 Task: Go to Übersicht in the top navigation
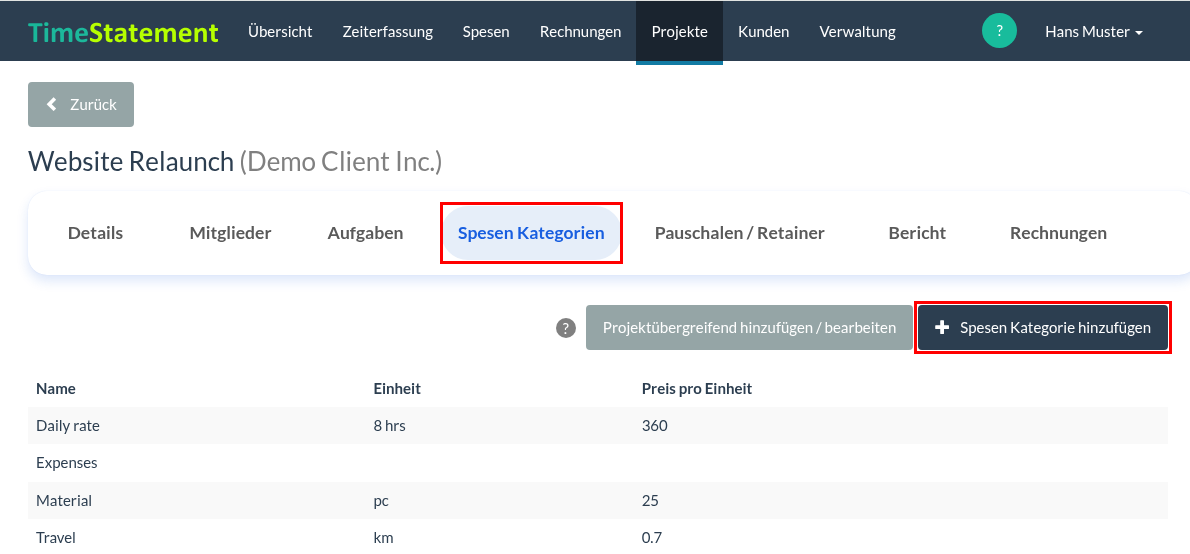[x=280, y=32]
